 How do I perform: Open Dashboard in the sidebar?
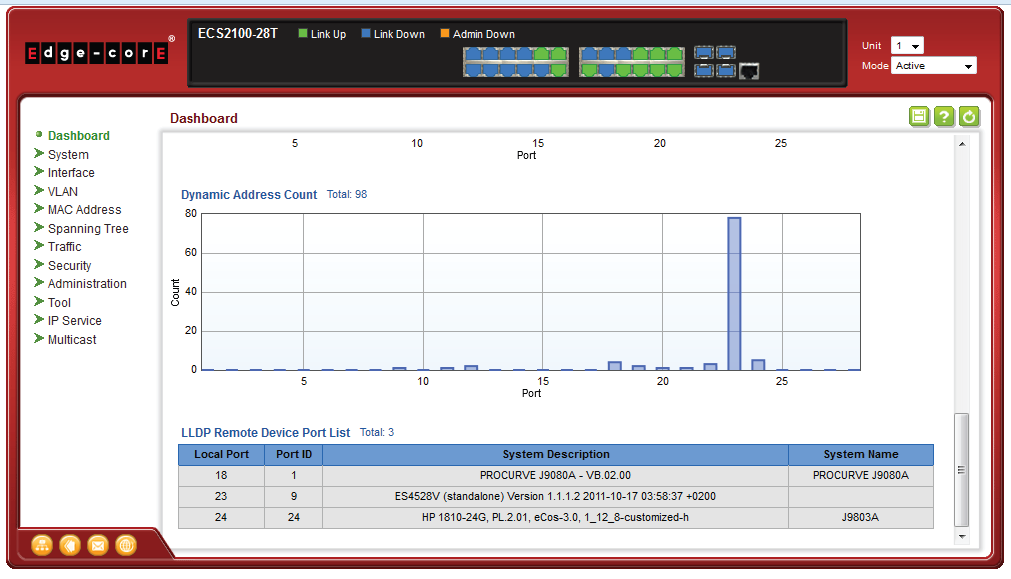point(79,135)
